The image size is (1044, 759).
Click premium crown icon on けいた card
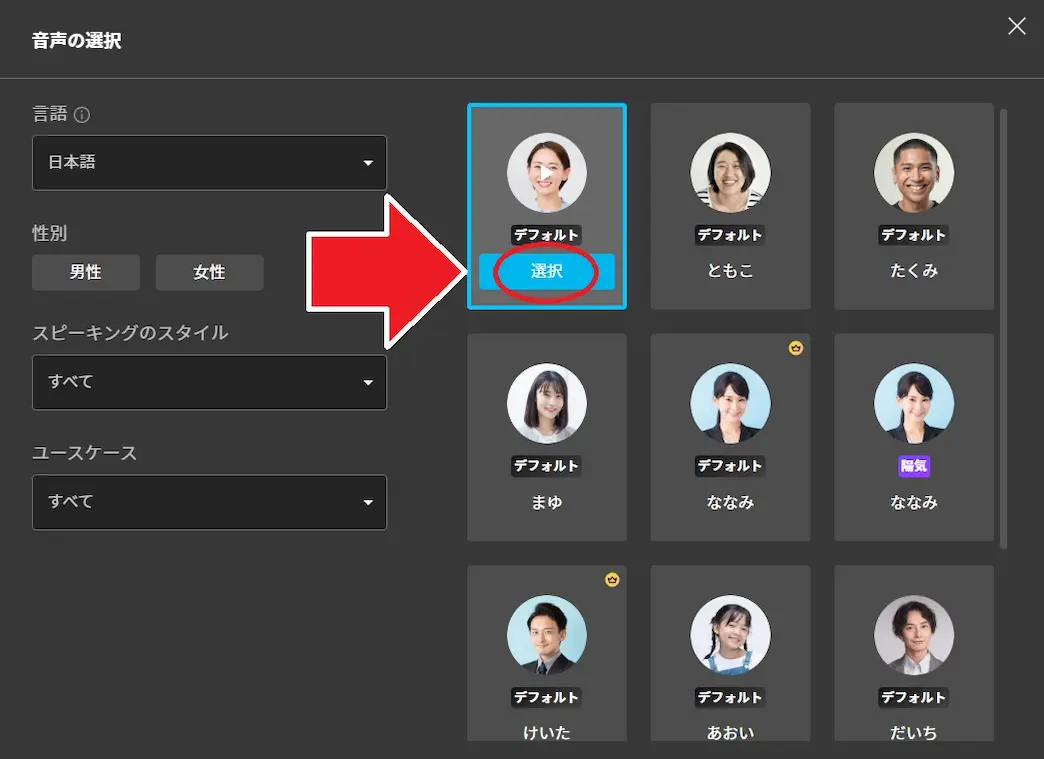tap(612, 580)
